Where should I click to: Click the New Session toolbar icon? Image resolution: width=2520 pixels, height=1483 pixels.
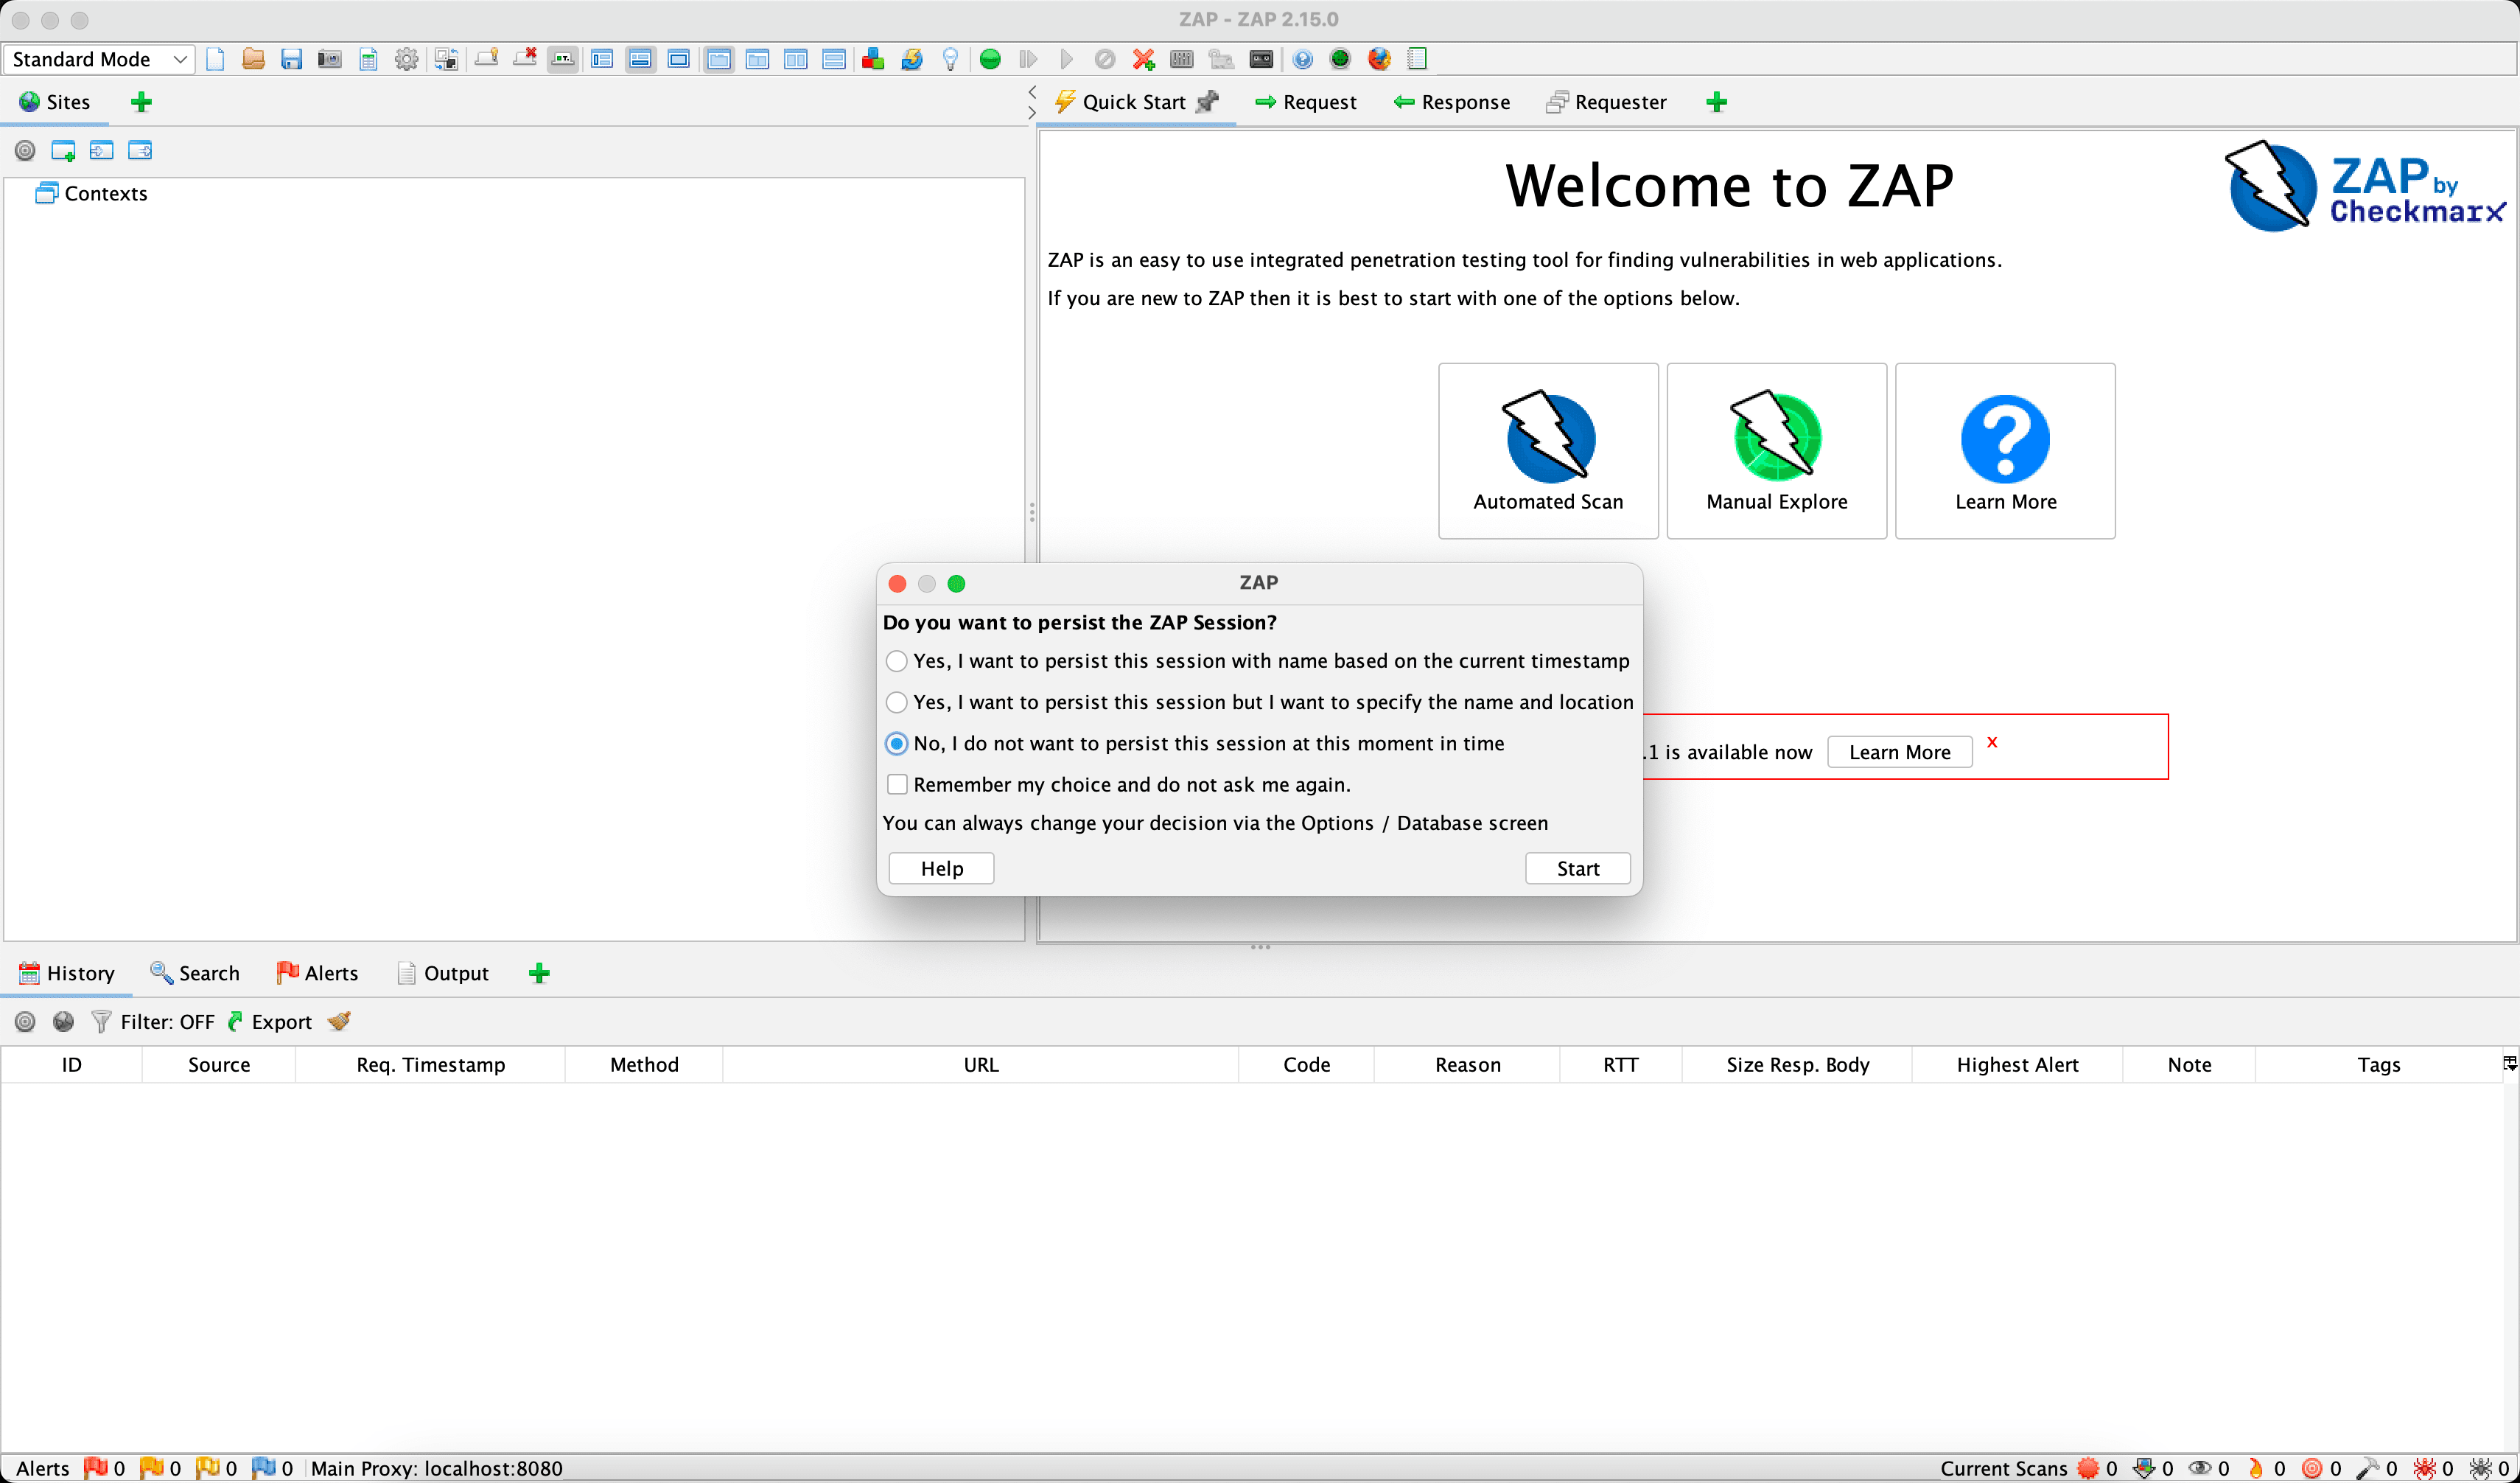(x=215, y=59)
